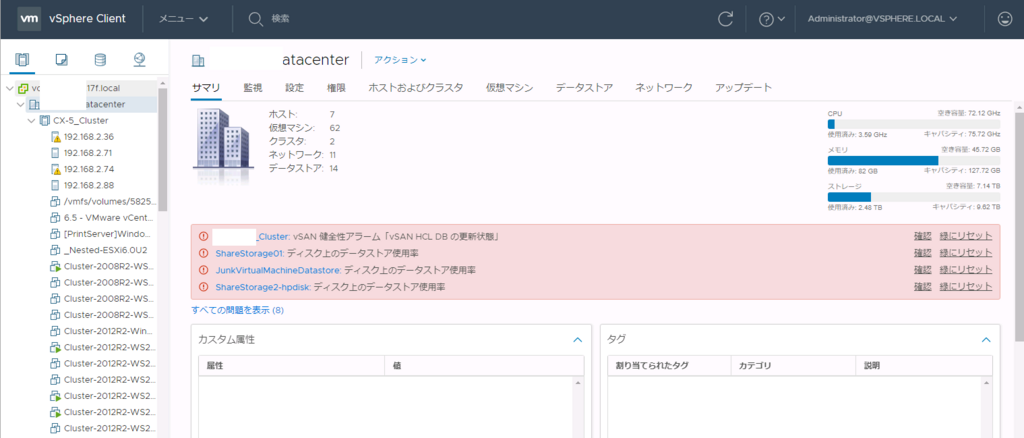Click the host icon for 192.168.2.71
Viewport: 1024px width, 438px height.
point(56,153)
